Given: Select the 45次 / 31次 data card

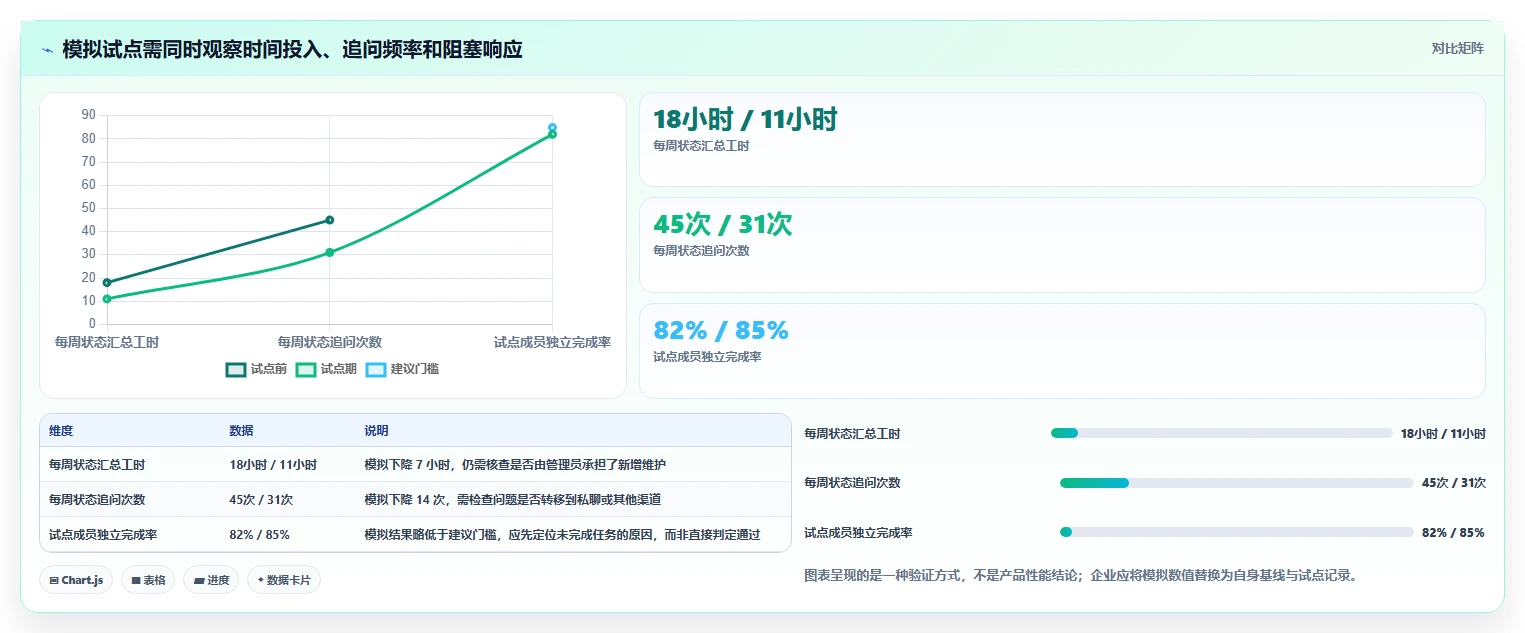Looking at the screenshot, I should (1062, 245).
